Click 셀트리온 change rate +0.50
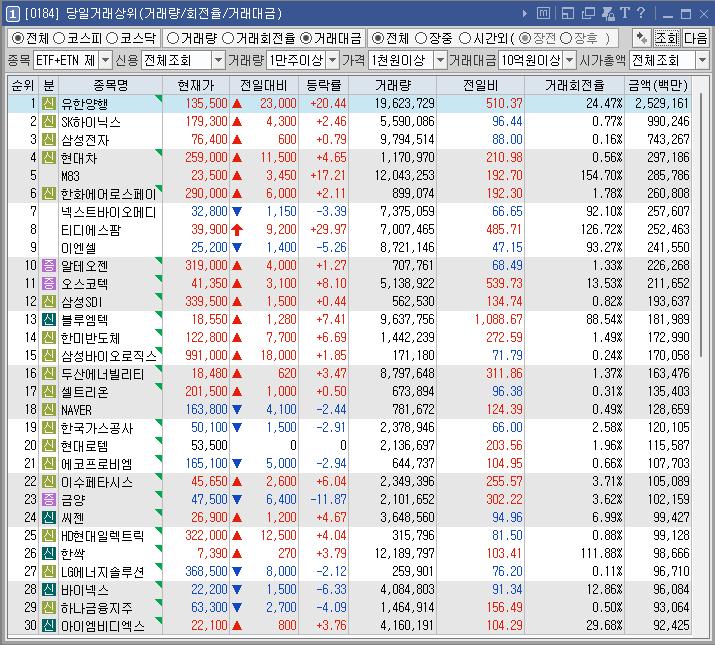The width and height of the screenshot is (715, 645). (x=332, y=391)
